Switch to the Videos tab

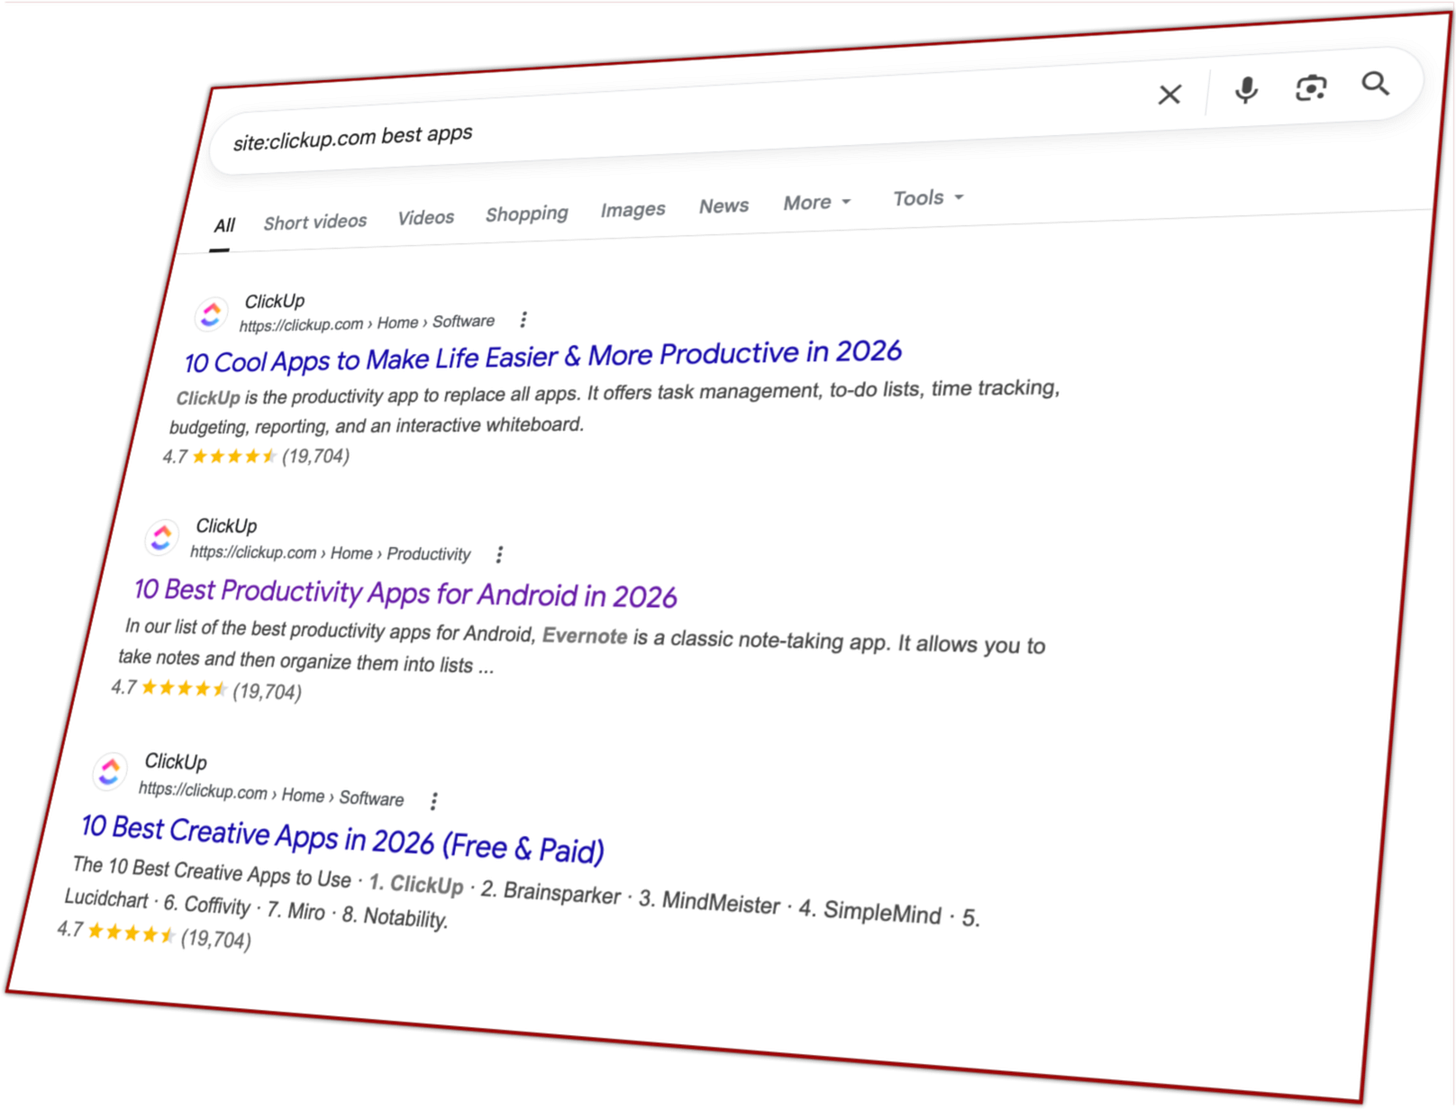426,217
